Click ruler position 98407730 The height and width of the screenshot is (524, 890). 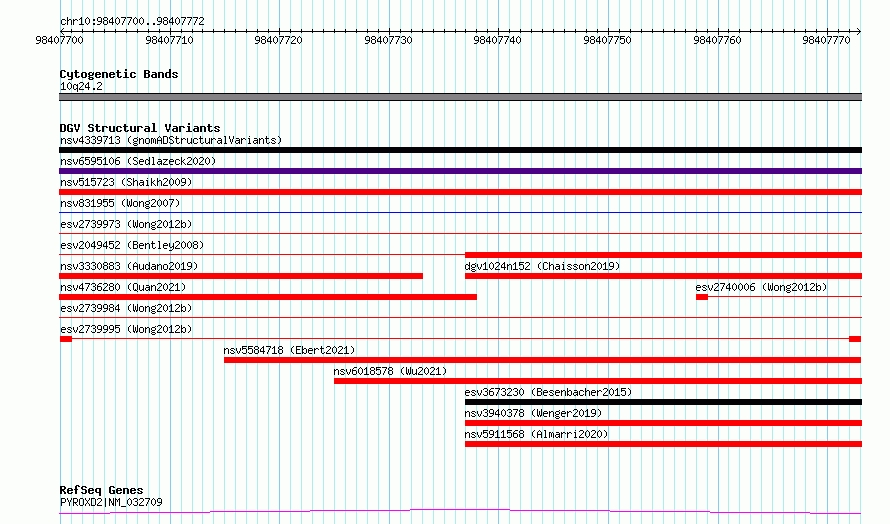388,40
